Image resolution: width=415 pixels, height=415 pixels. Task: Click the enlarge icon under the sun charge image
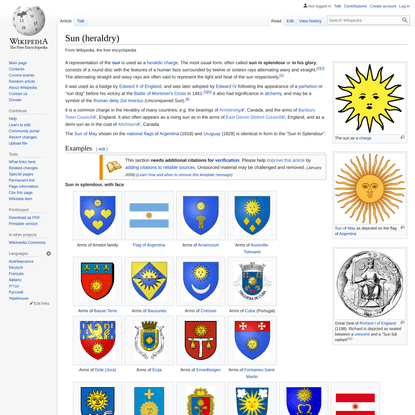[402, 137]
